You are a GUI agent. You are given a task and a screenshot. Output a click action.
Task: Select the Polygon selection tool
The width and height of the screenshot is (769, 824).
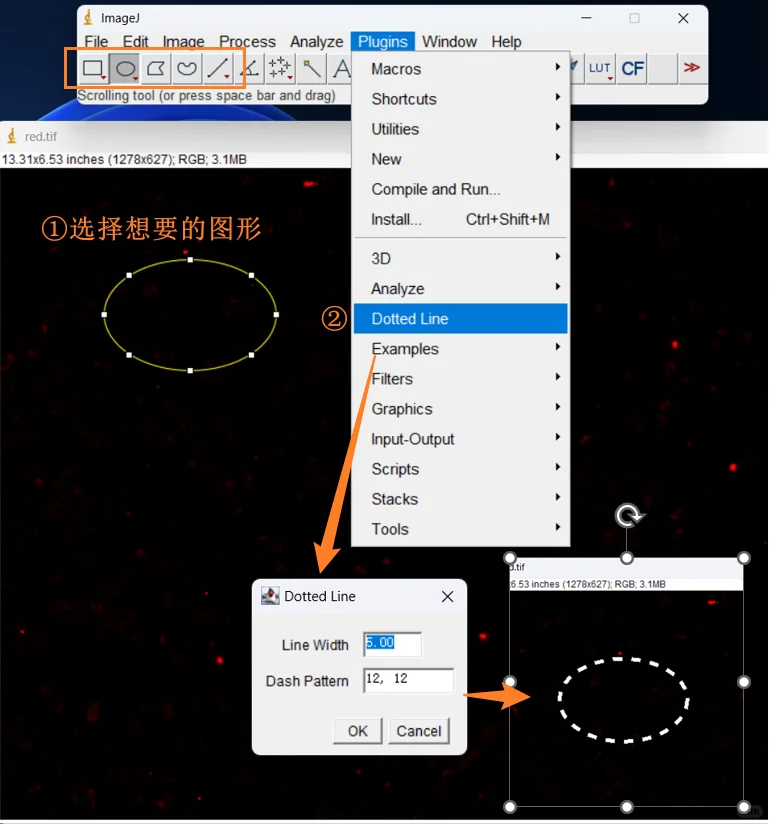[156, 68]
